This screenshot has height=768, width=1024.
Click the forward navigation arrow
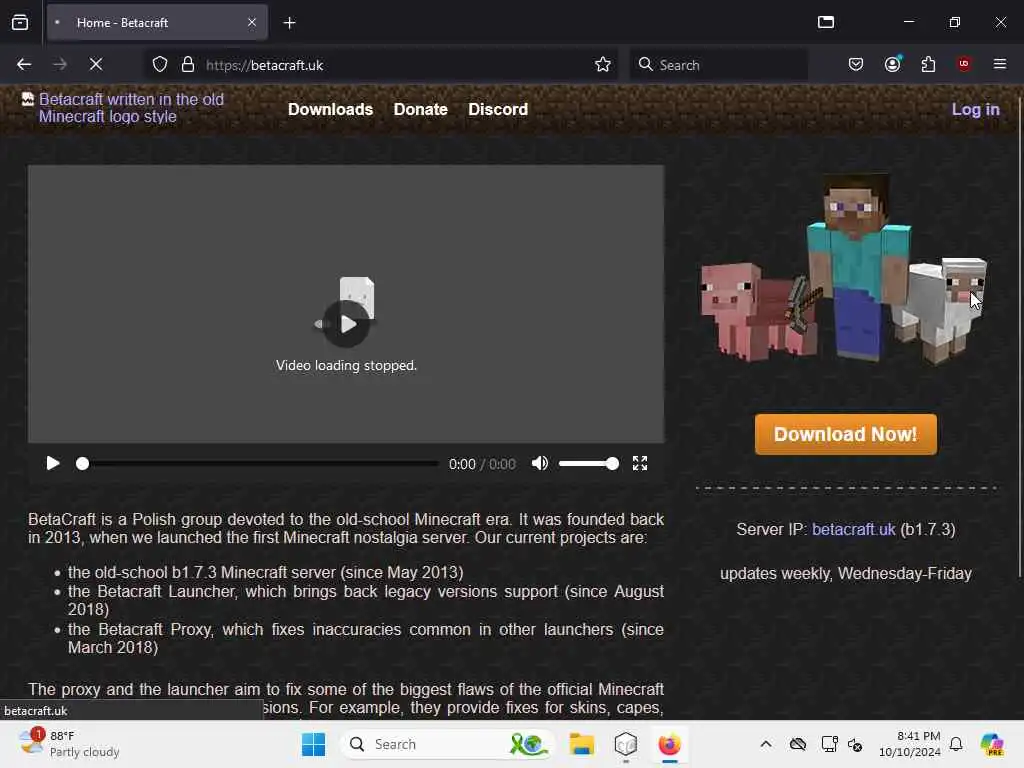(59, 64)
